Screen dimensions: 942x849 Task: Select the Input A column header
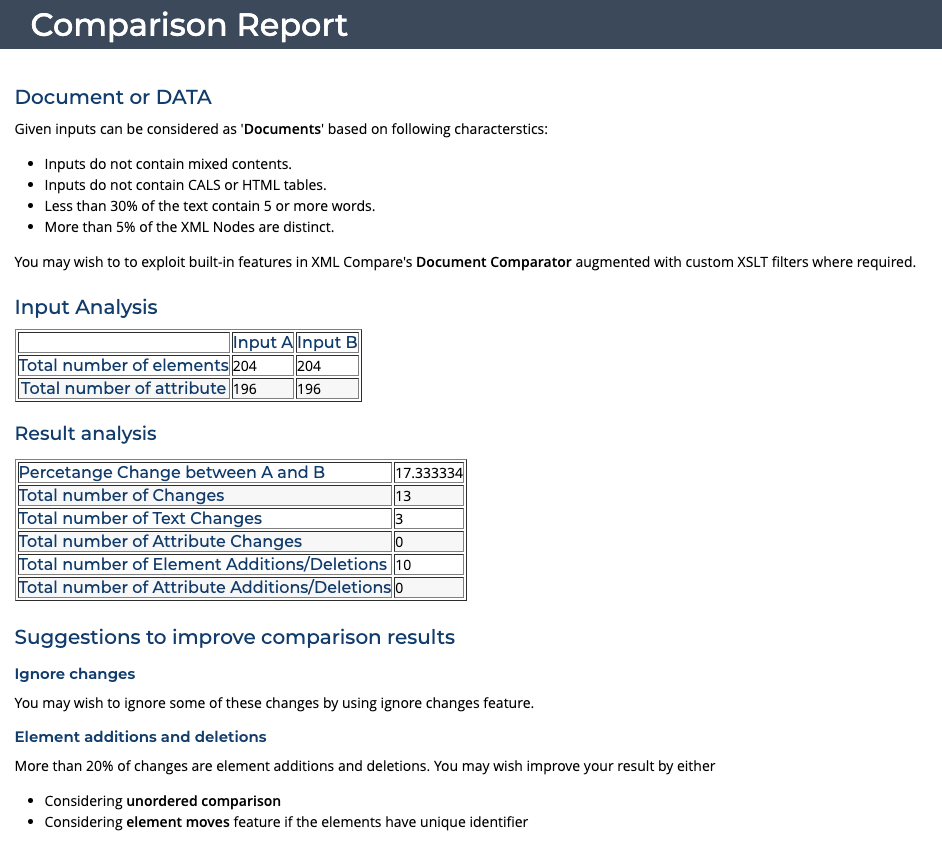tap(262, 342)
